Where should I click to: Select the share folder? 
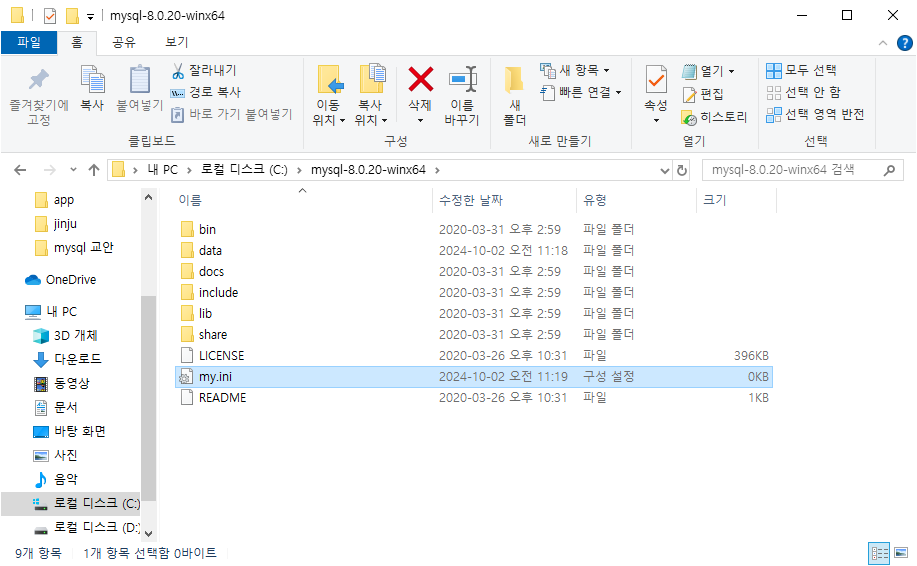(x=213, y=335)
